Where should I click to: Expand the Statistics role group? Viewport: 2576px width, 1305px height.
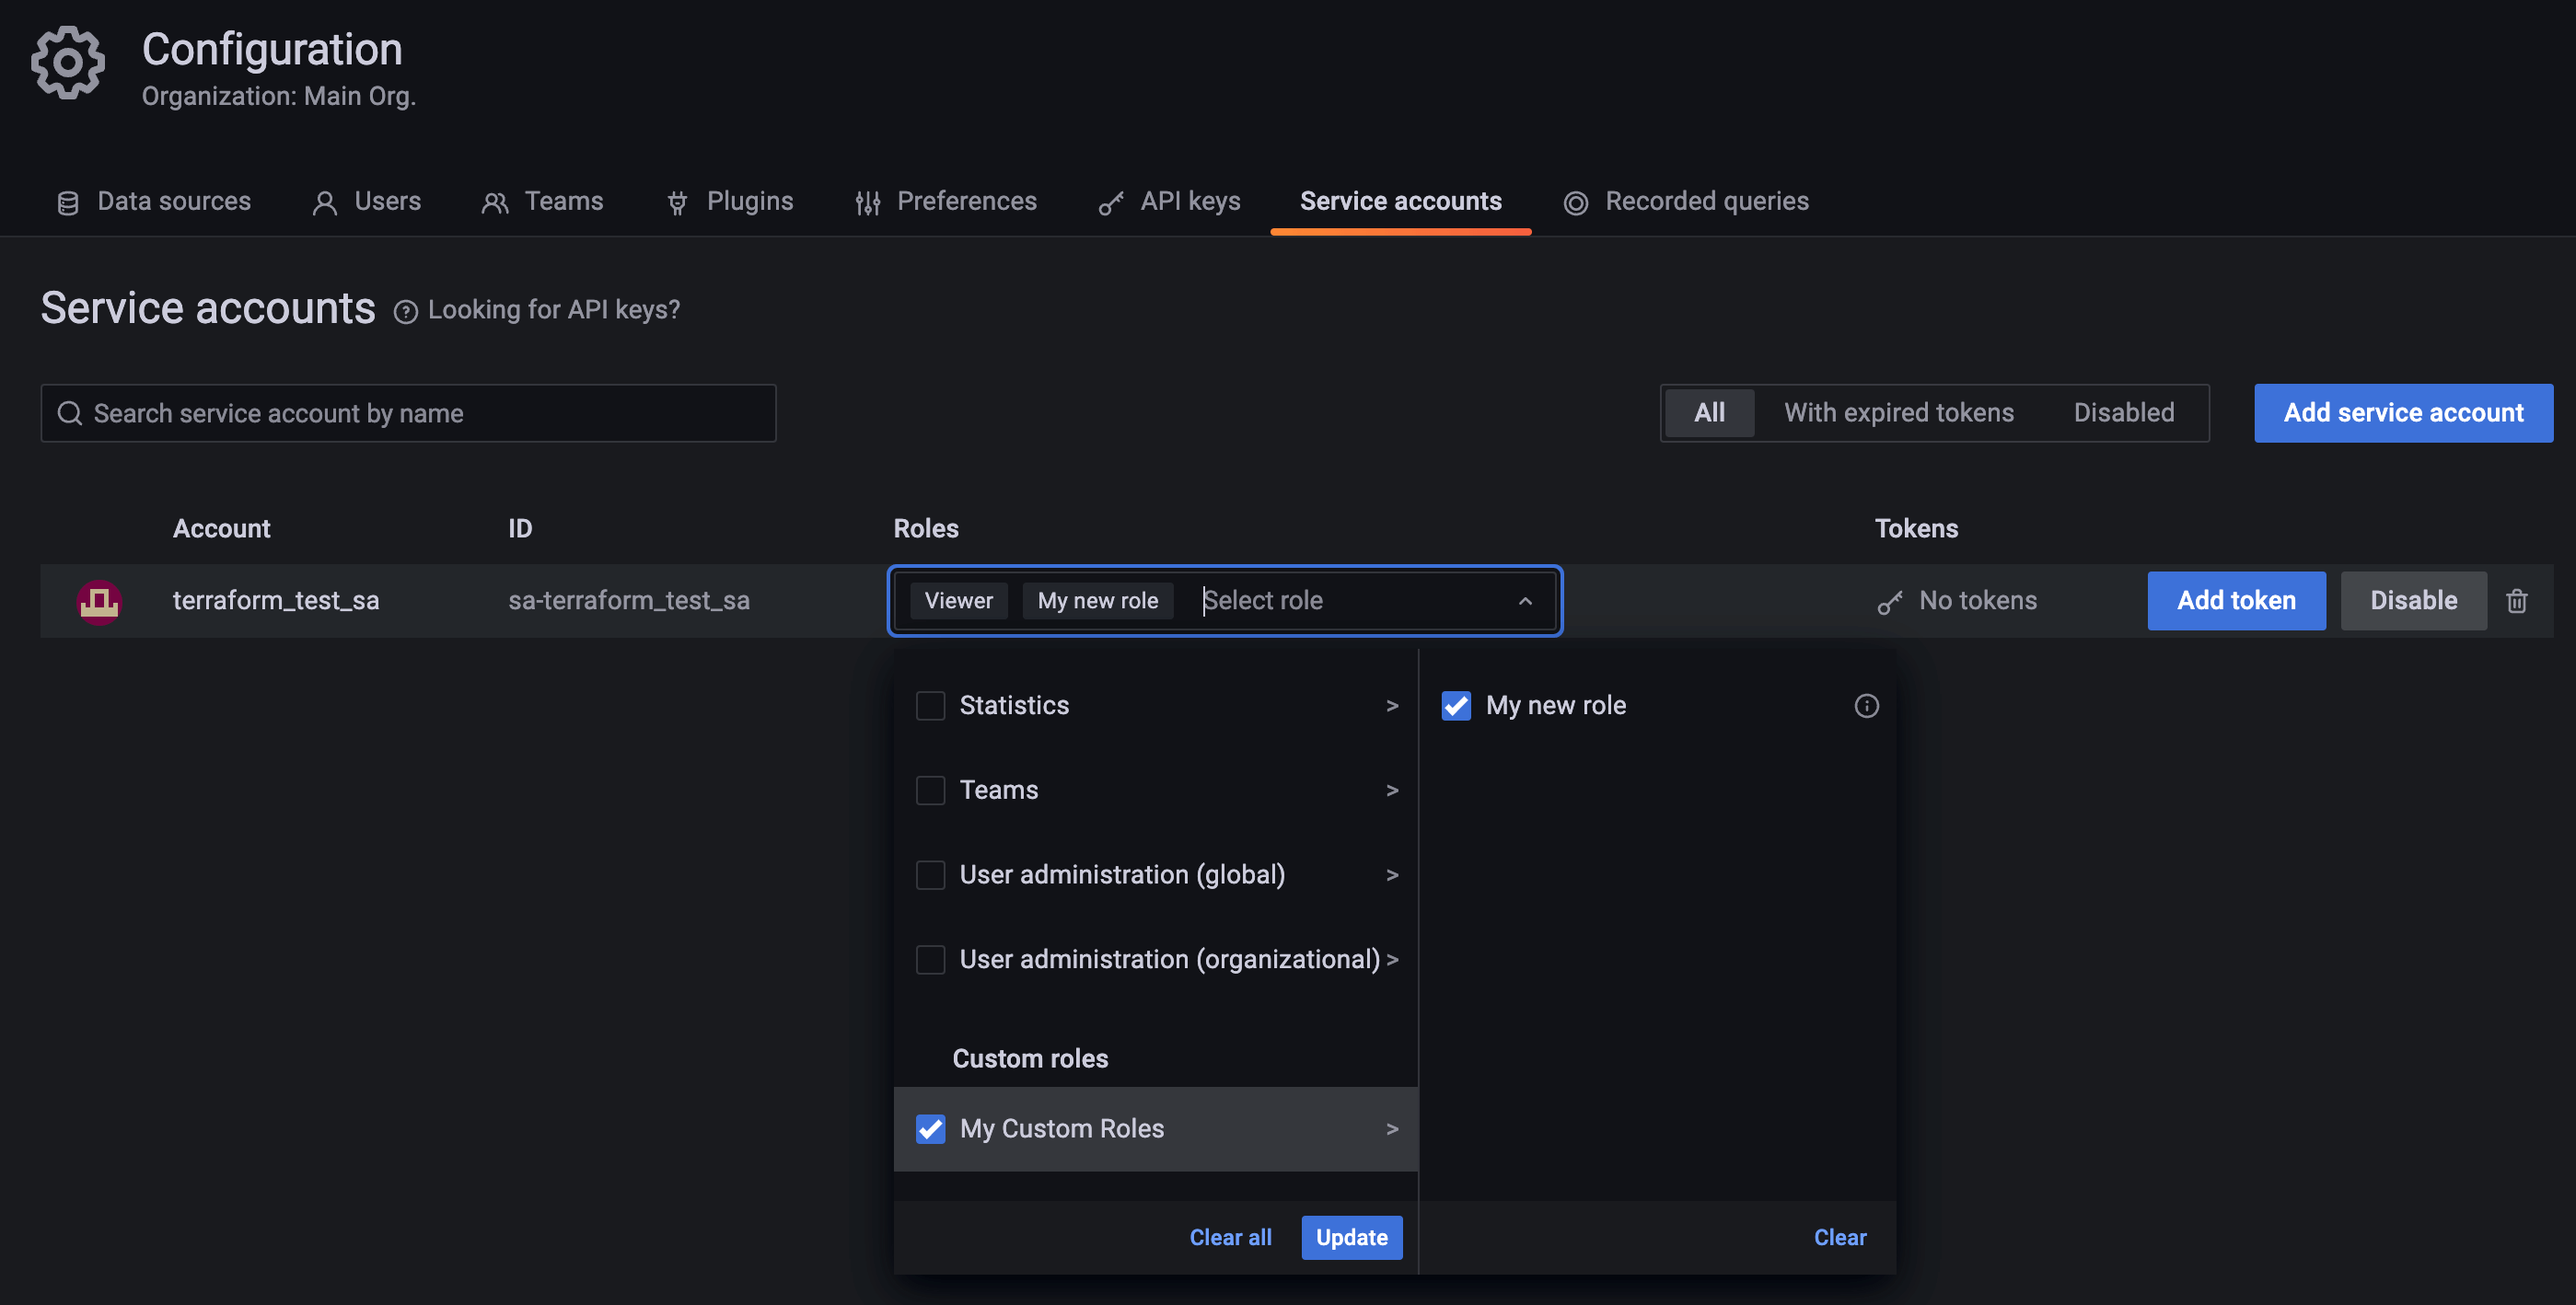click(x=1392, y=705)
